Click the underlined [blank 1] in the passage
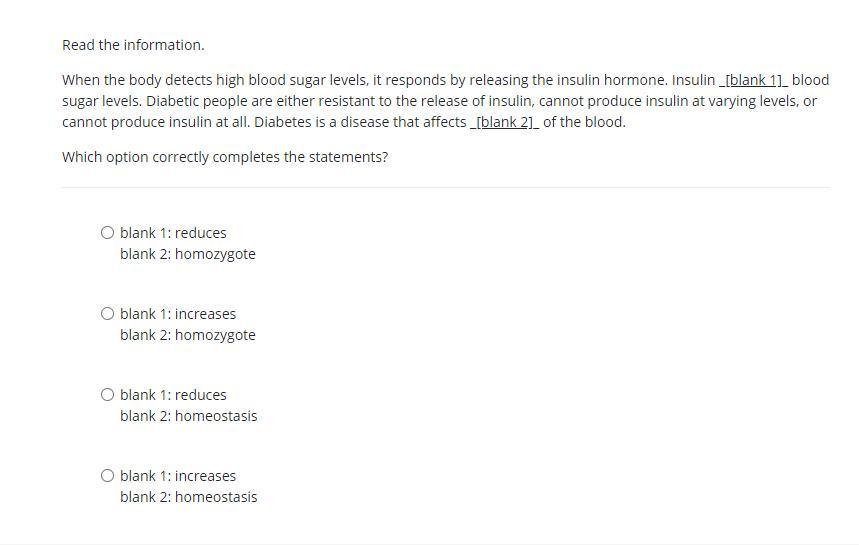Viewport: 859px width, 545px height. (x=754, y=80)
